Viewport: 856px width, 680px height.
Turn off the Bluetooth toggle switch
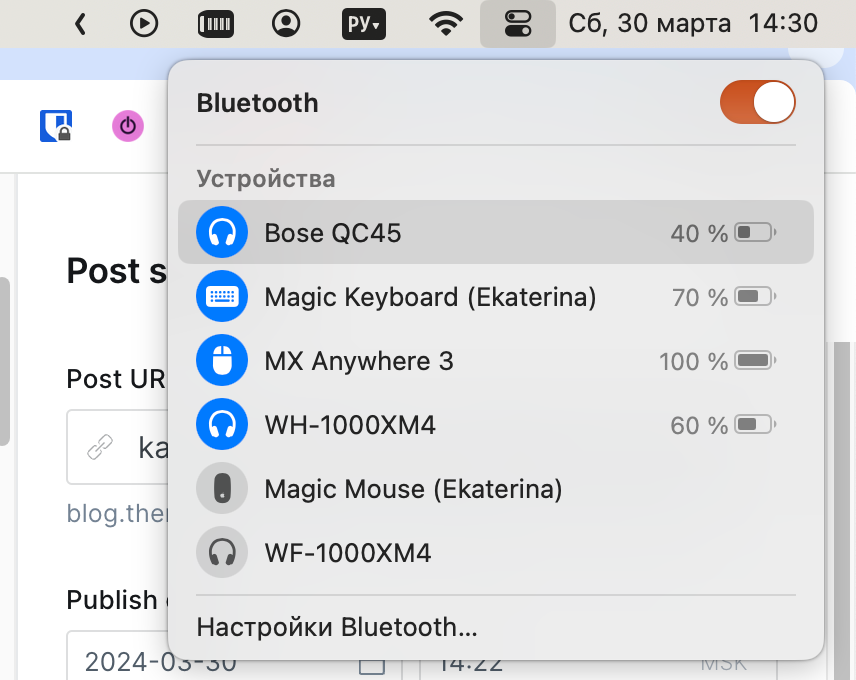(757, 103)
